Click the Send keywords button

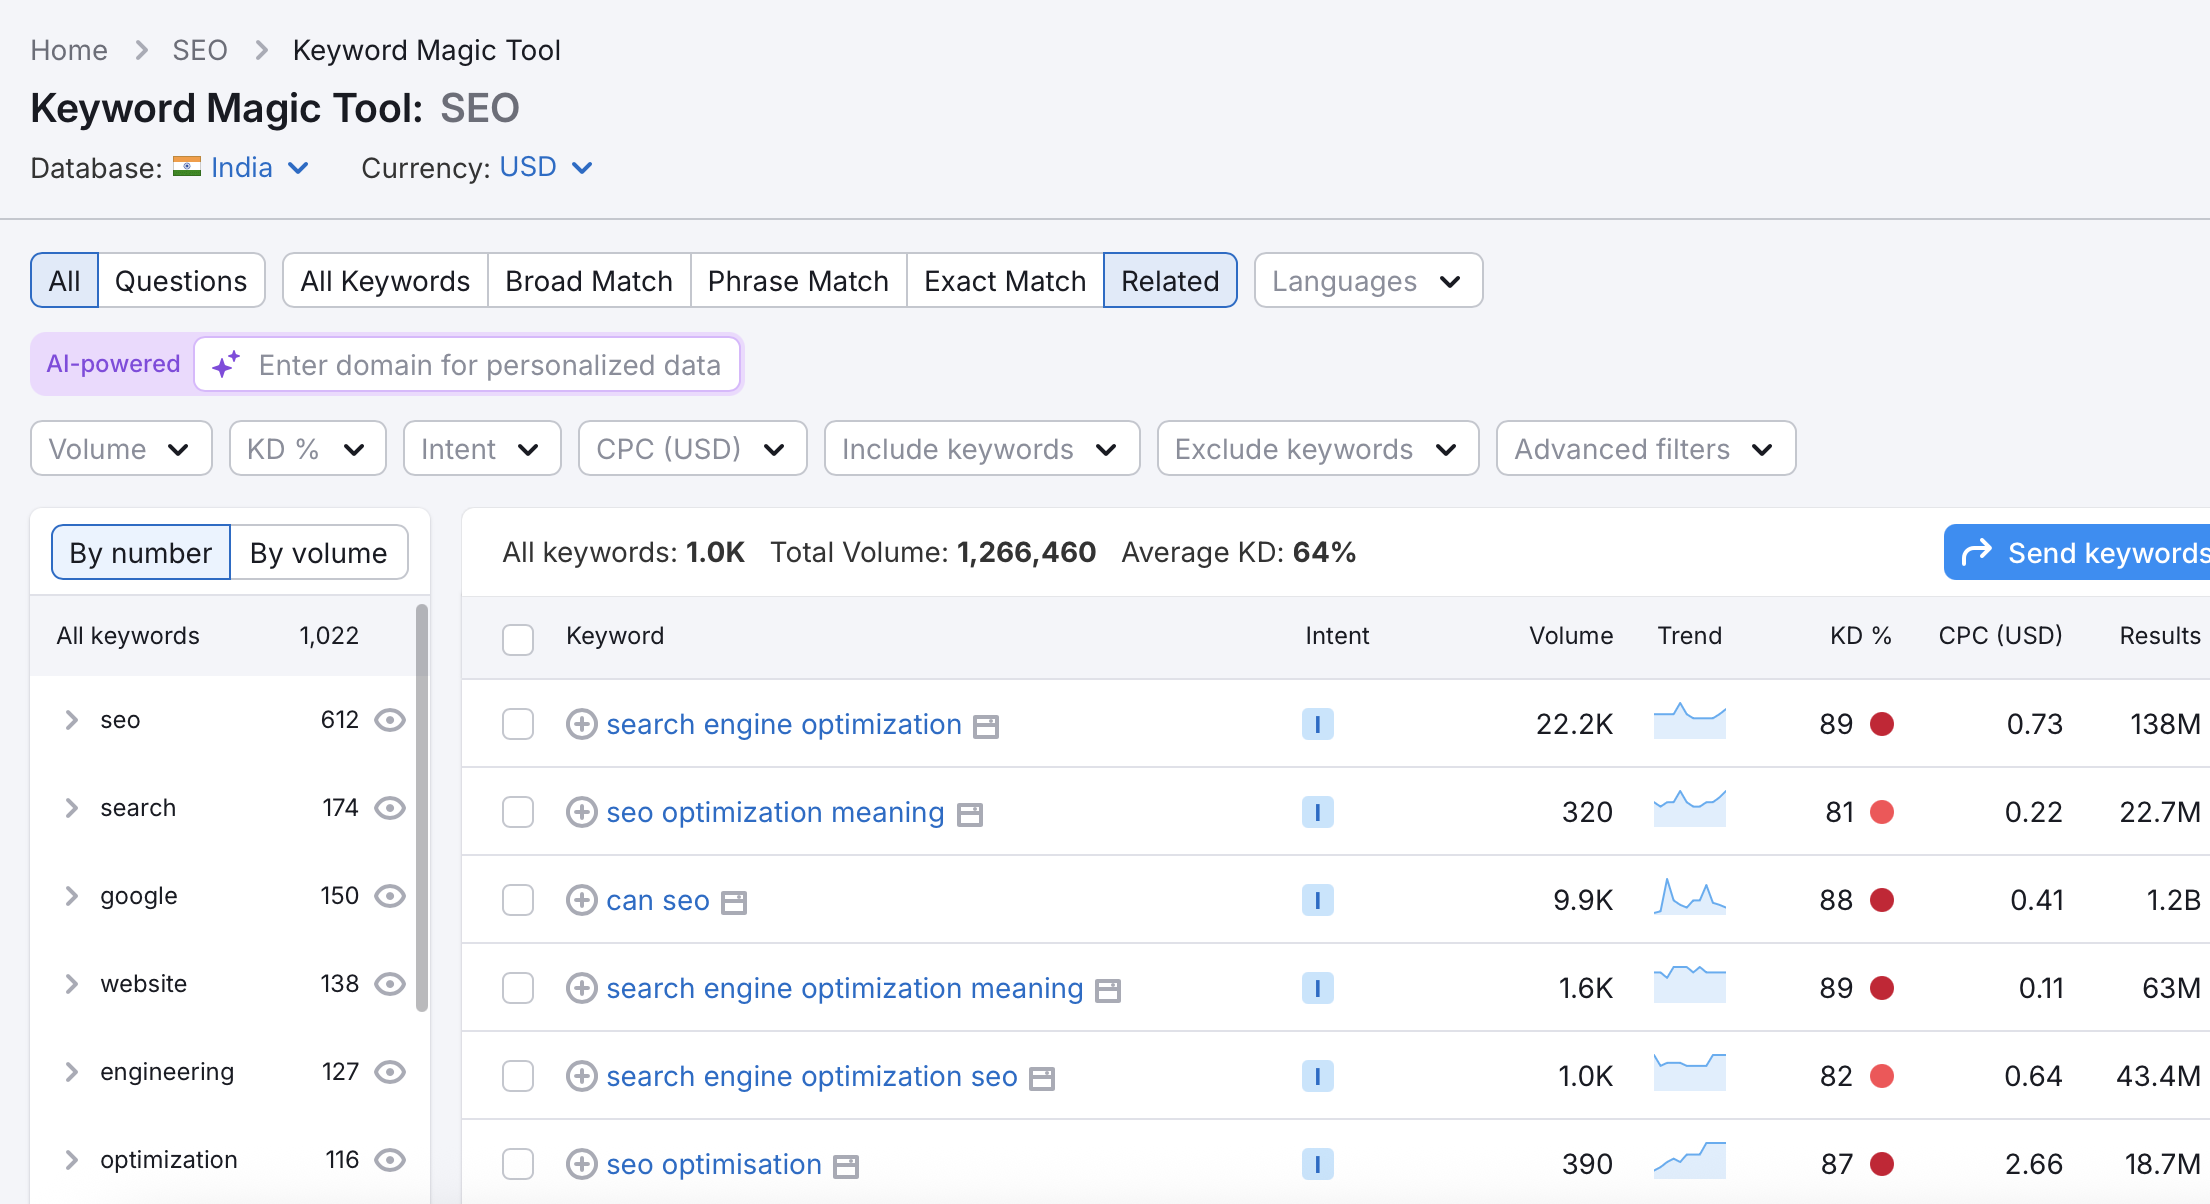pyautogui.click(x=2077, y=553)
